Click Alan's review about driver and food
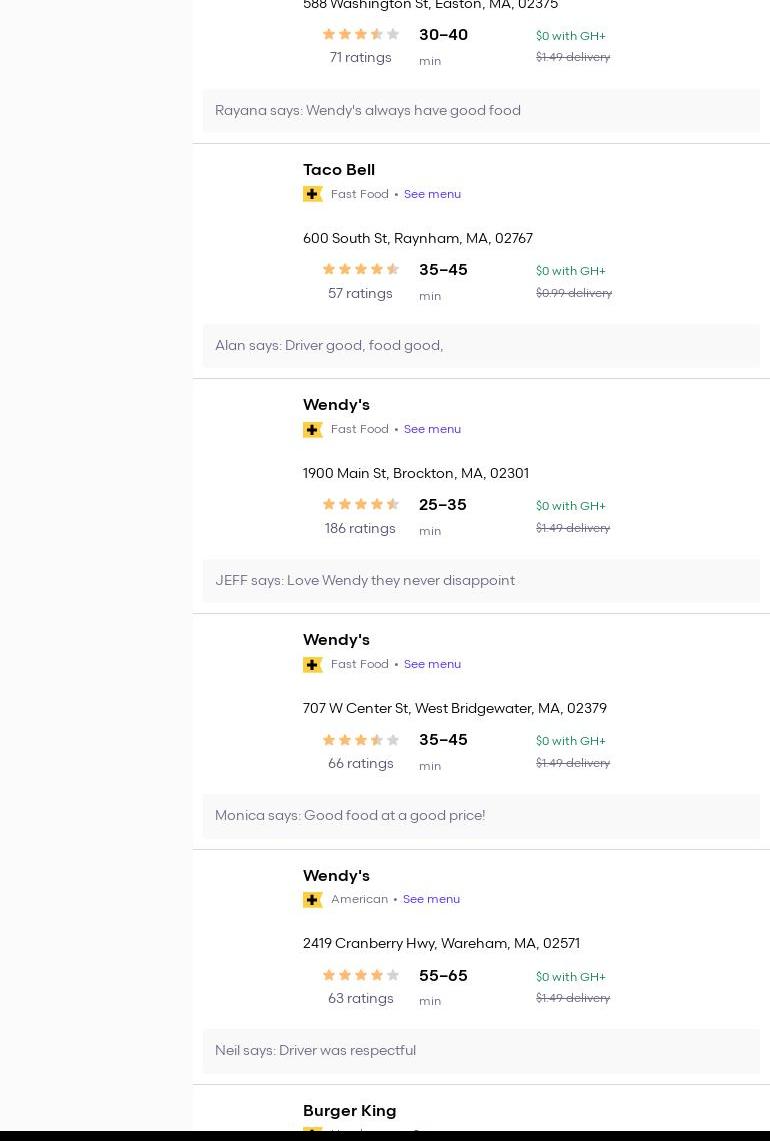Viewport: 770px width, 1141px height. [x=329, y=346]
